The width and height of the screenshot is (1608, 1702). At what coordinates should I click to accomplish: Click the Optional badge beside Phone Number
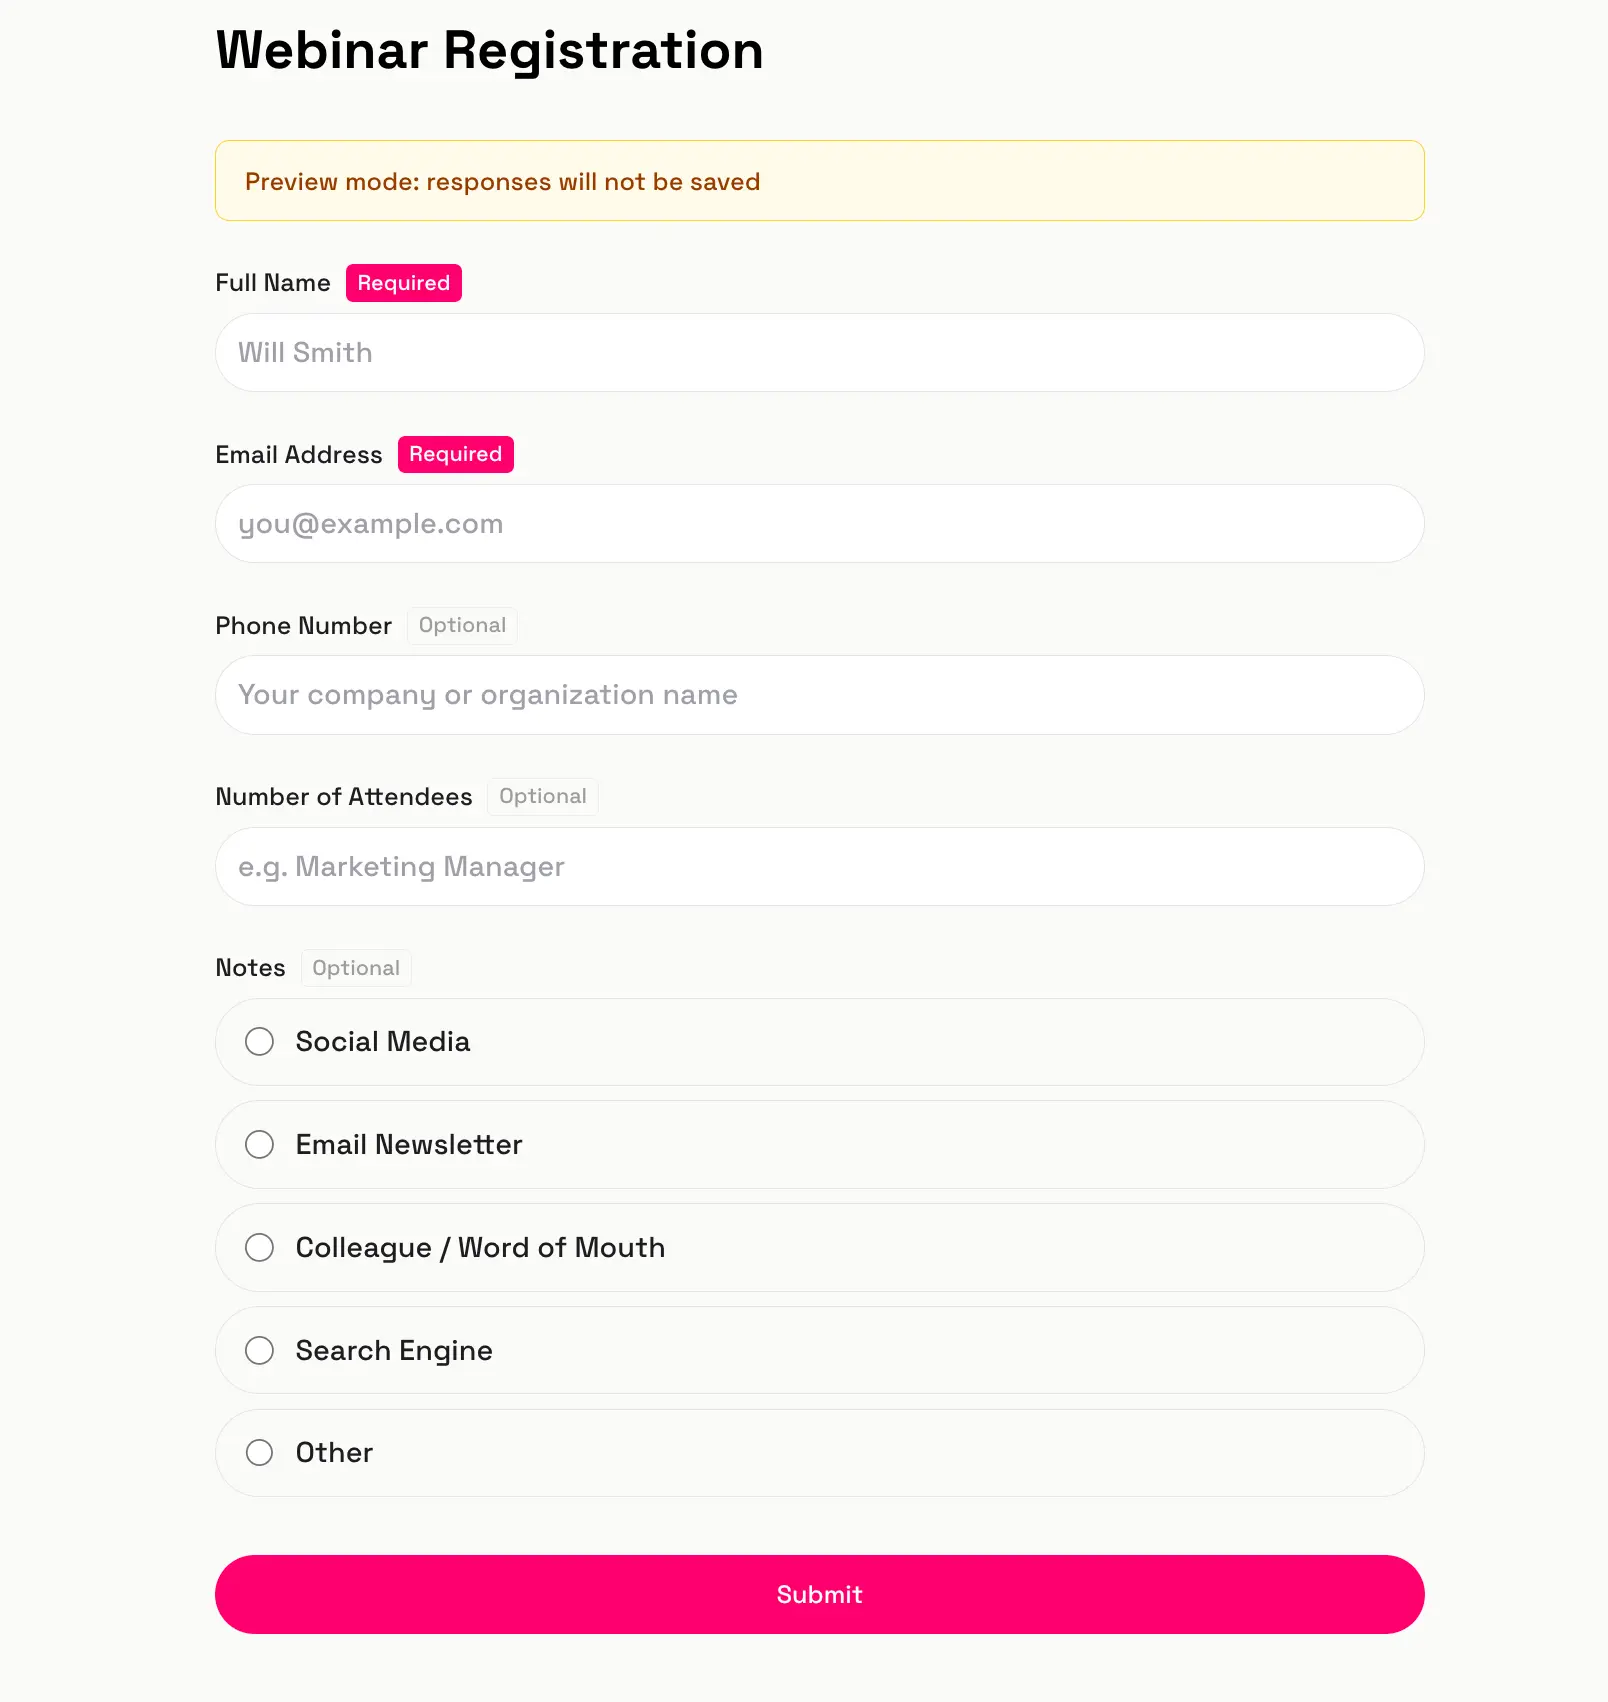click(x=462, y=626)
